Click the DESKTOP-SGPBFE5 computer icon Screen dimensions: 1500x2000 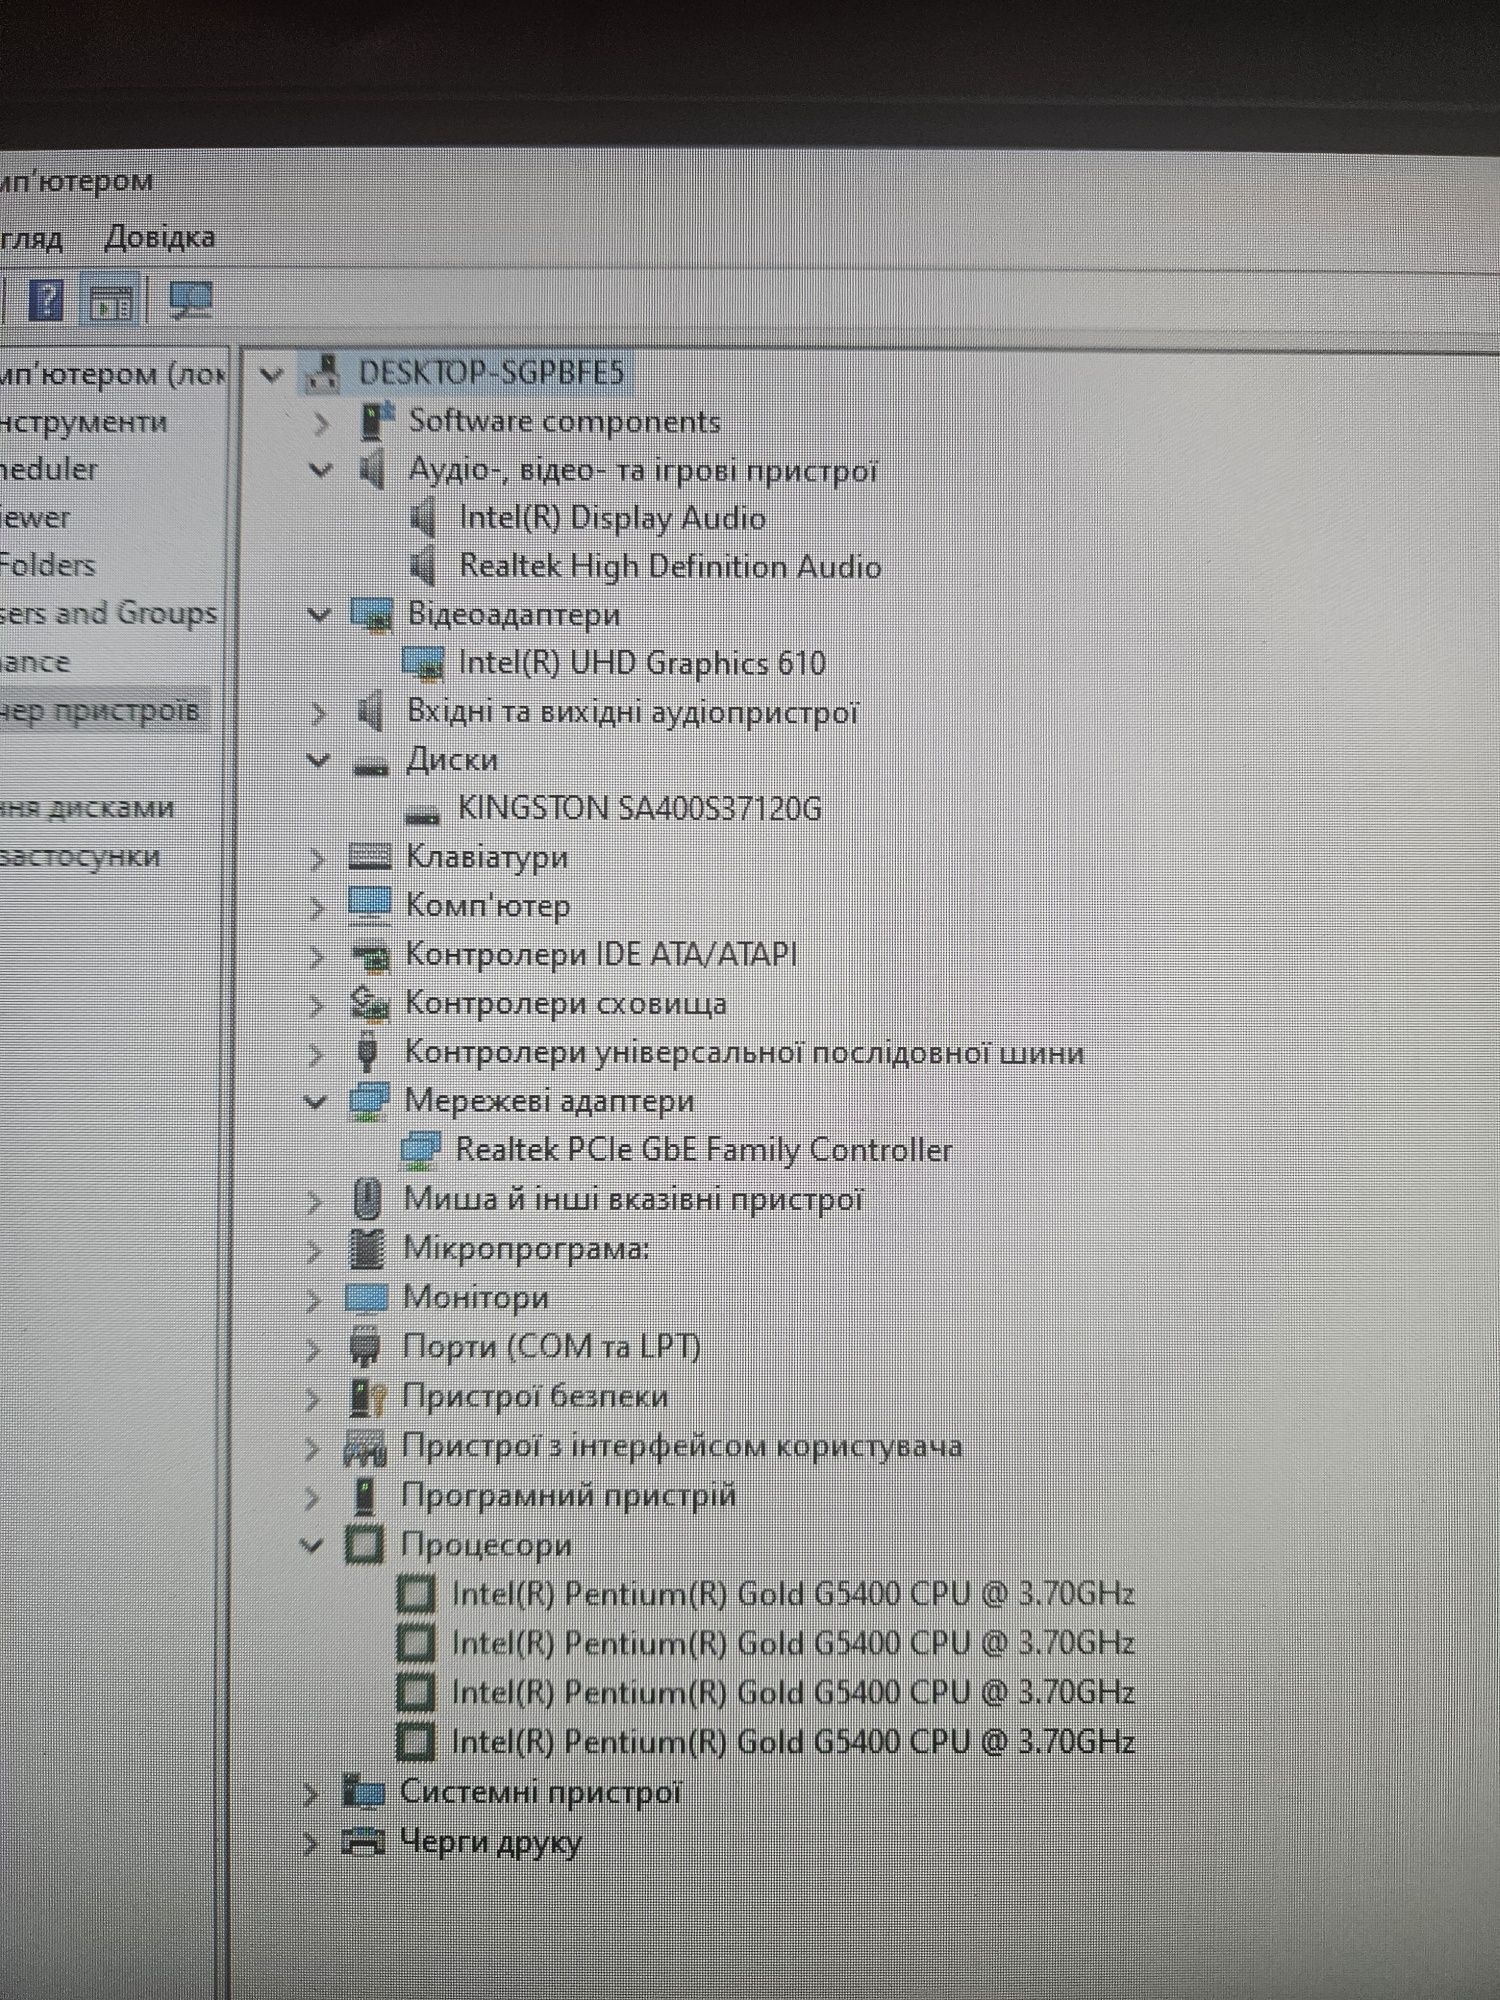click(x=324, y=374)
